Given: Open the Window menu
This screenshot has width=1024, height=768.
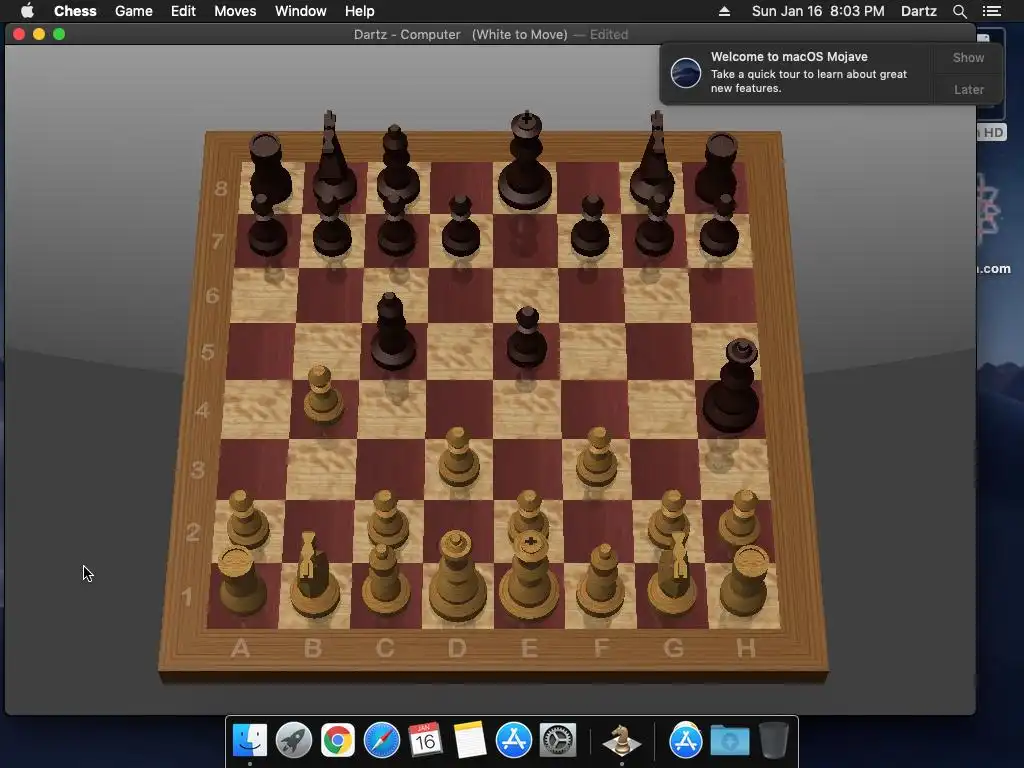Looking at the screenshot, I should pyautogui.click(x=300, y=11).
